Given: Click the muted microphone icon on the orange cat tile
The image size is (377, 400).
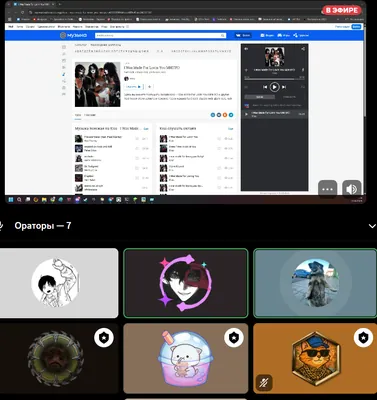Looking at the screenshot, I should click(x=264, y=383).
